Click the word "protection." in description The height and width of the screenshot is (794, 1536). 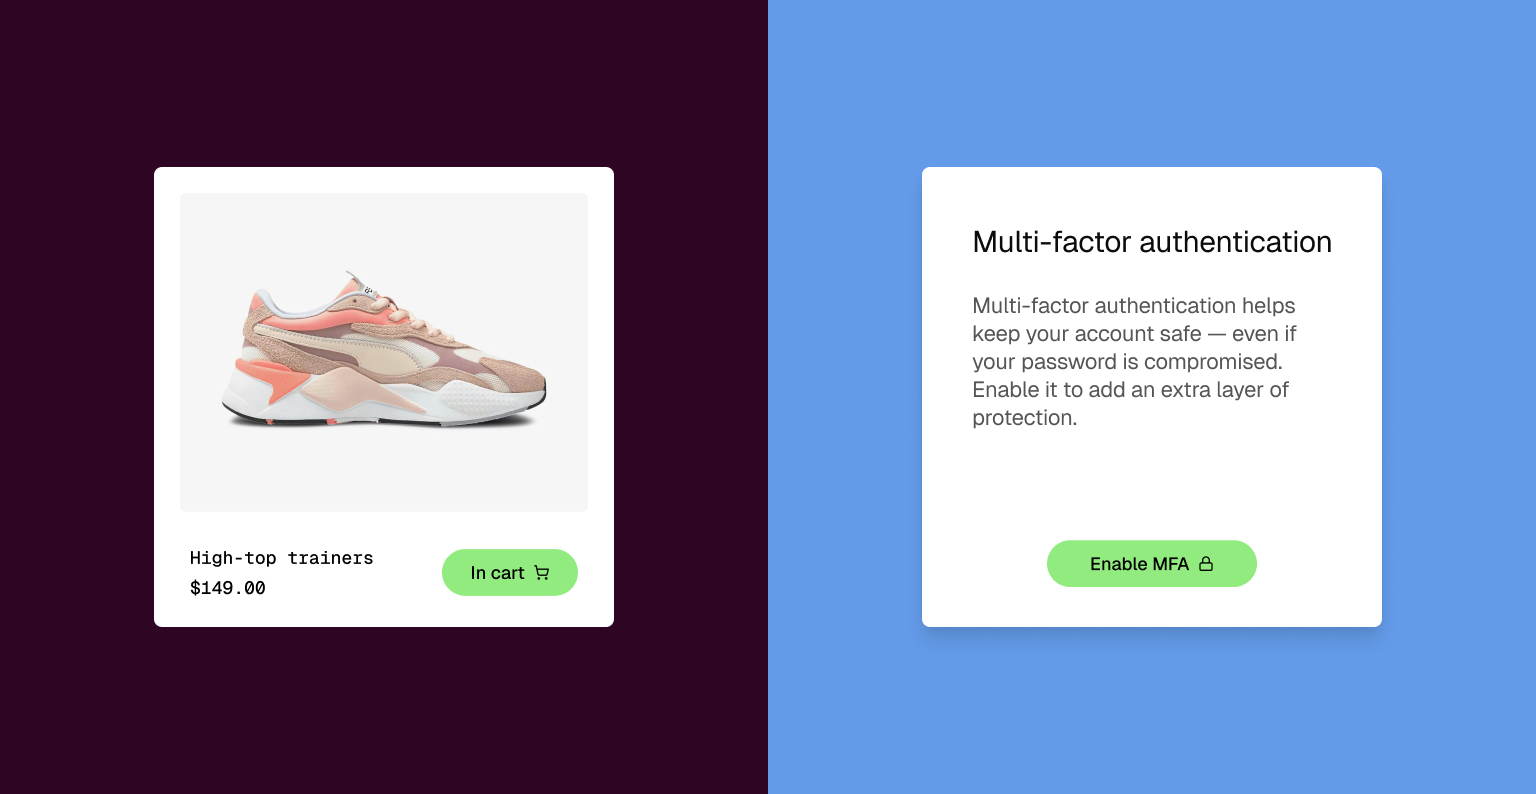1025,418
